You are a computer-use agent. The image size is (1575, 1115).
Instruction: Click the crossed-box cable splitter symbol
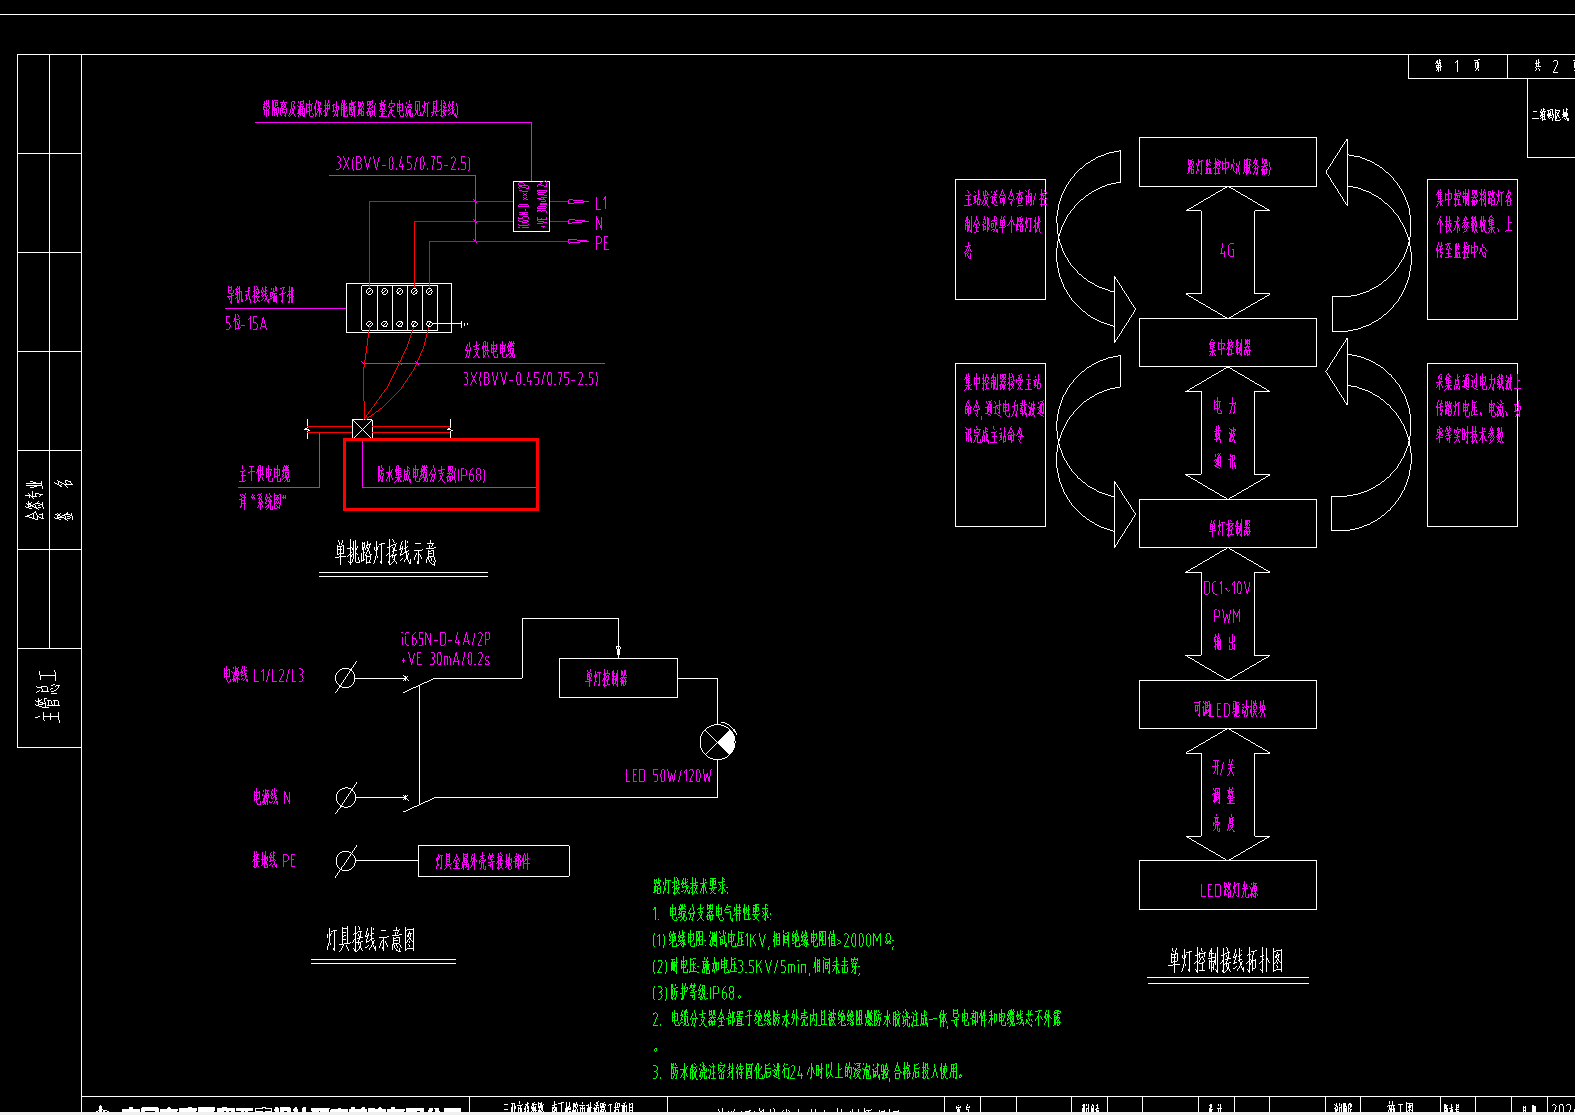(363, 429)
